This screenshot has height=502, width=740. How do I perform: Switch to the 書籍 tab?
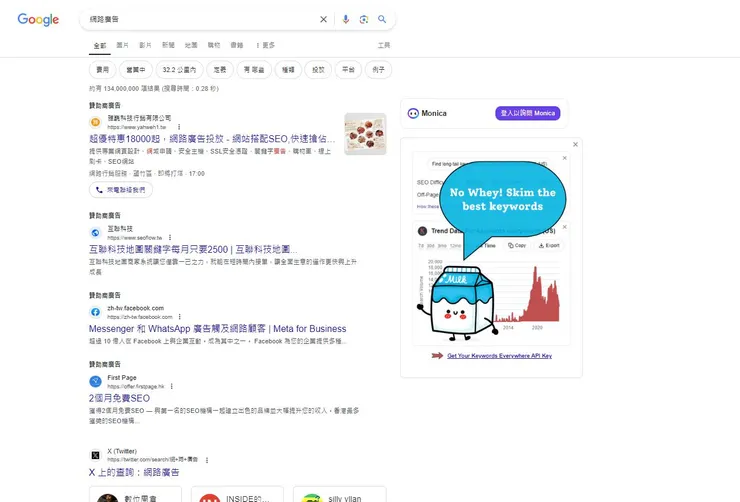237,45
